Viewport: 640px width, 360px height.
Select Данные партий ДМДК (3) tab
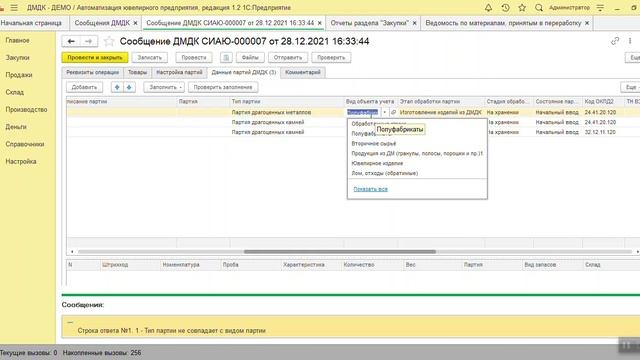[x=244, y=72]
